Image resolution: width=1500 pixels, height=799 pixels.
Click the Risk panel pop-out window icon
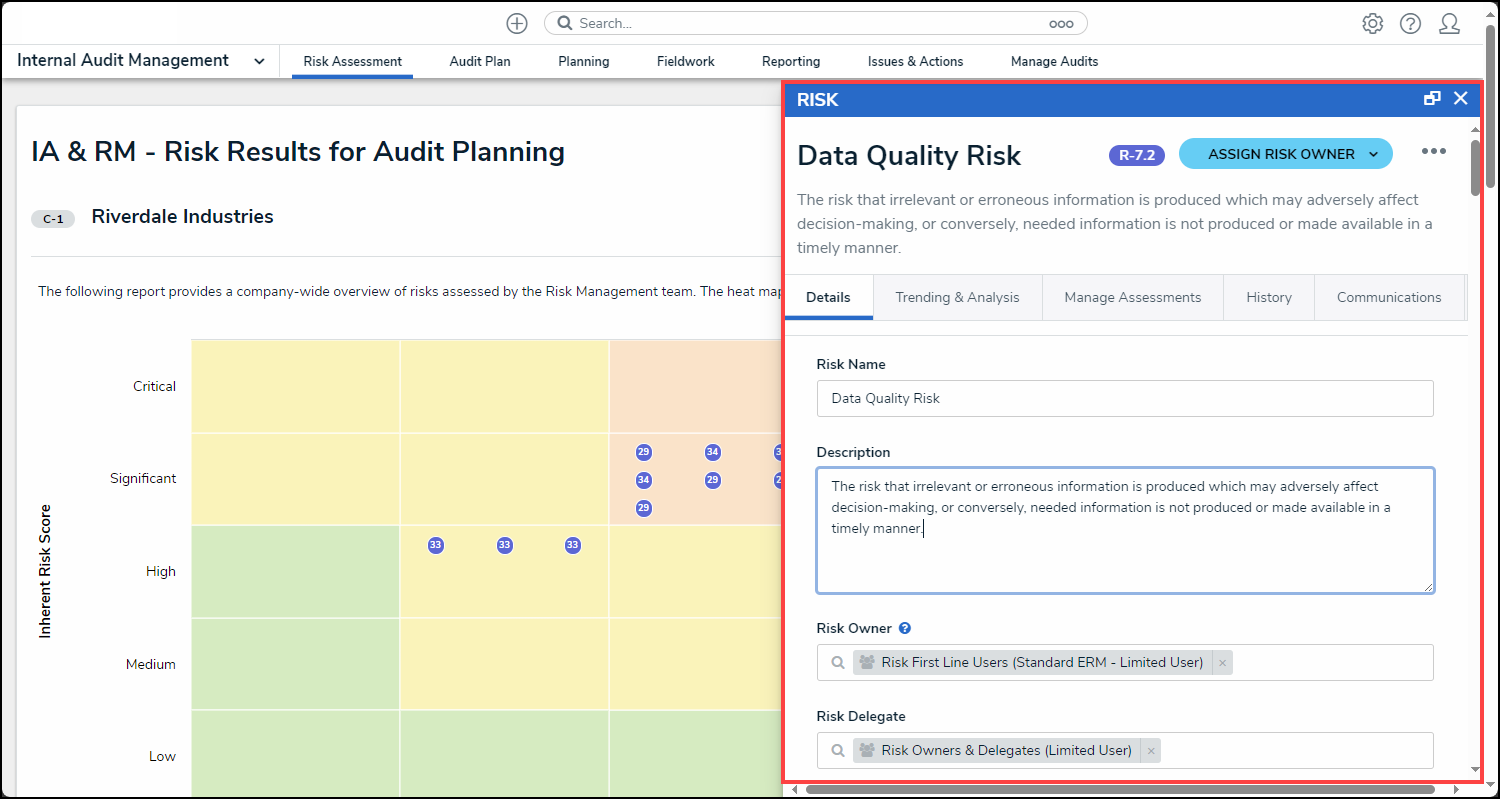1432,98
